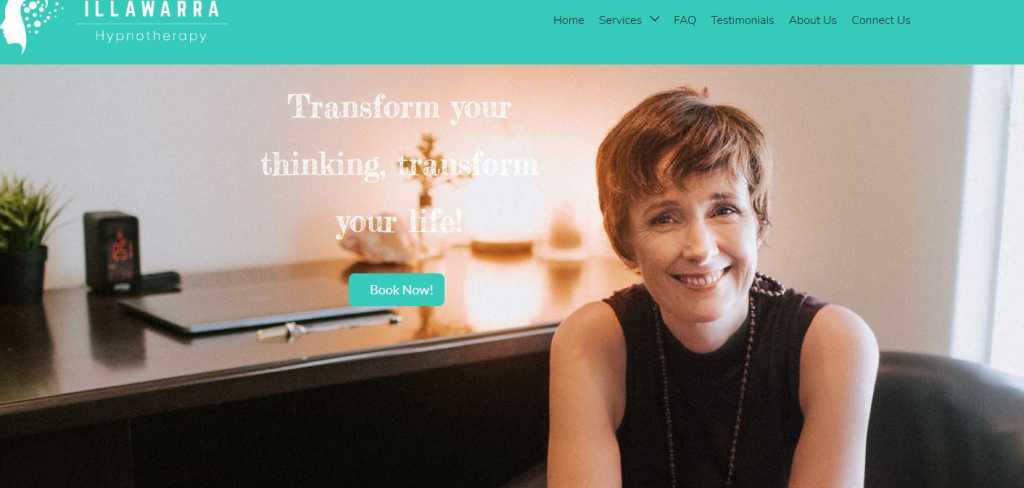The image size is (1024, 488).
Task: Click the Hypnotherapy tagline under the logo
Action: point(151,36)
